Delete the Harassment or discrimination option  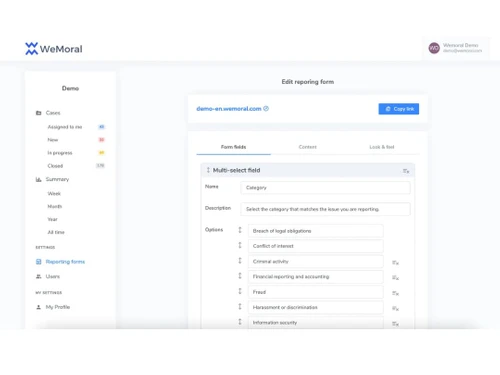pos(395,308)
